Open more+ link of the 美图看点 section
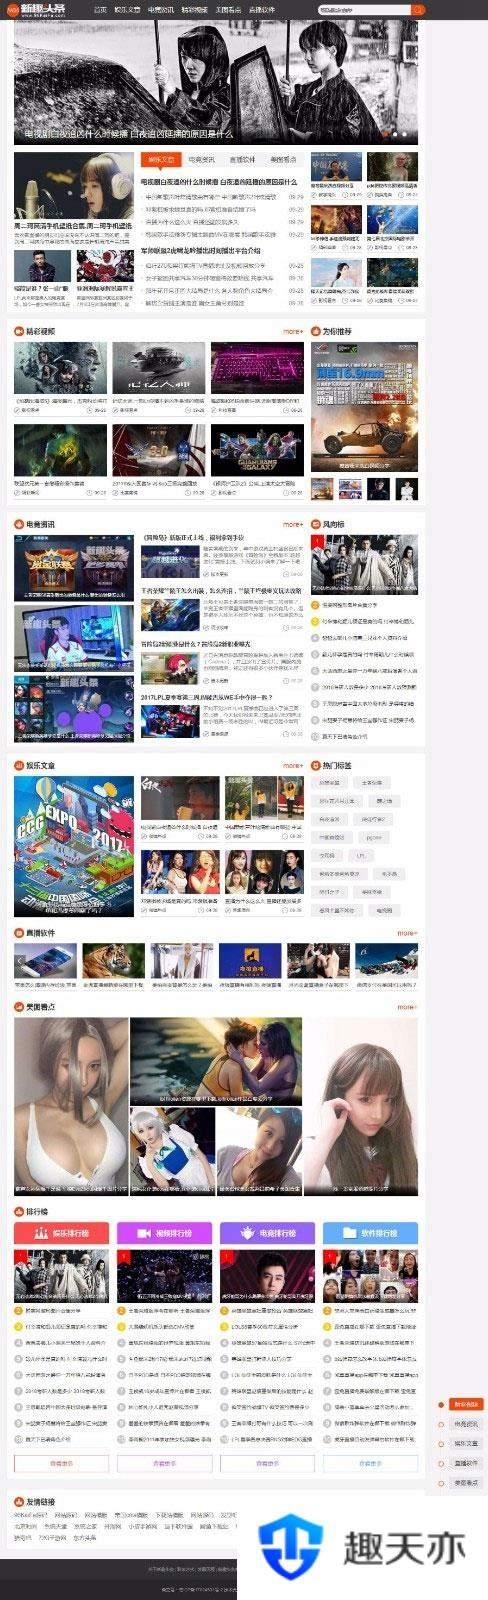Image resolution: width=488 pixels, height=1600 pixels. 407,1007
